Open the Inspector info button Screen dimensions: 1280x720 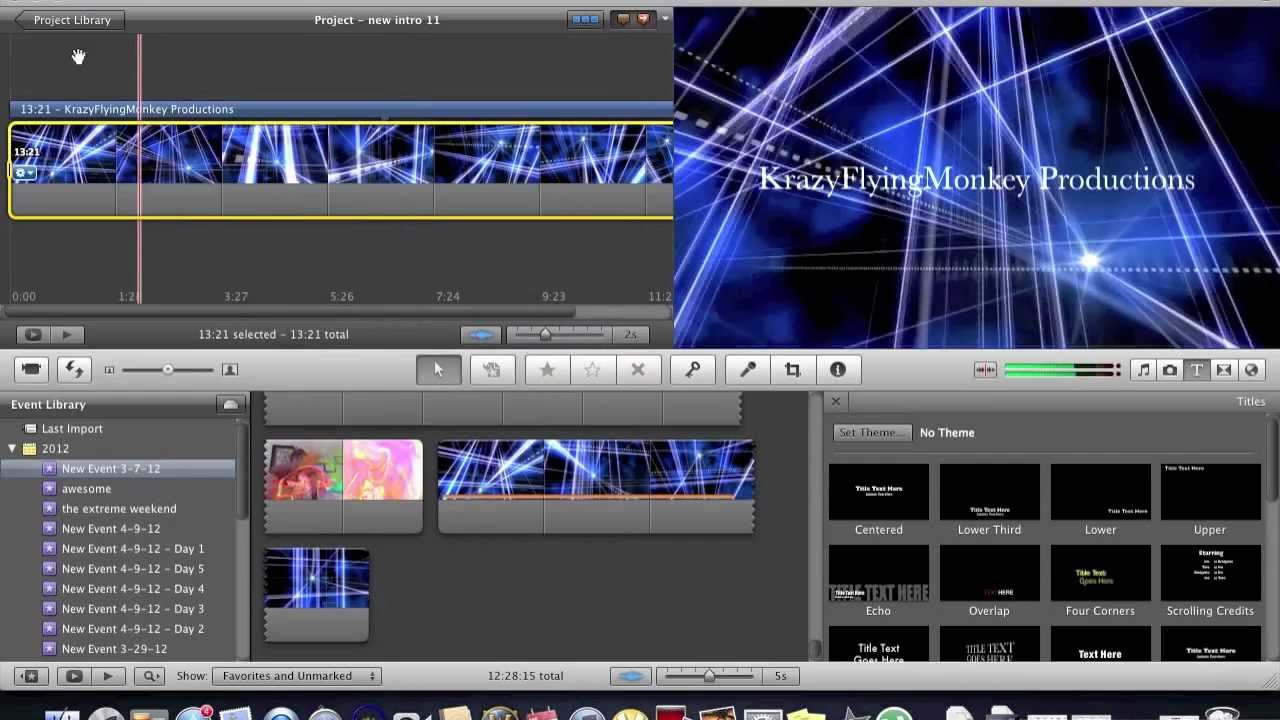coord(838,370)
